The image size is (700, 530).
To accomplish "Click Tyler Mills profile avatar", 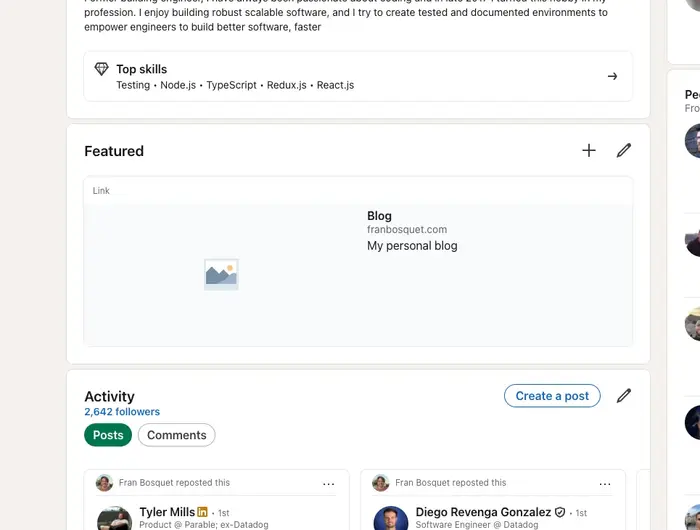I will [x=114, y=520].
